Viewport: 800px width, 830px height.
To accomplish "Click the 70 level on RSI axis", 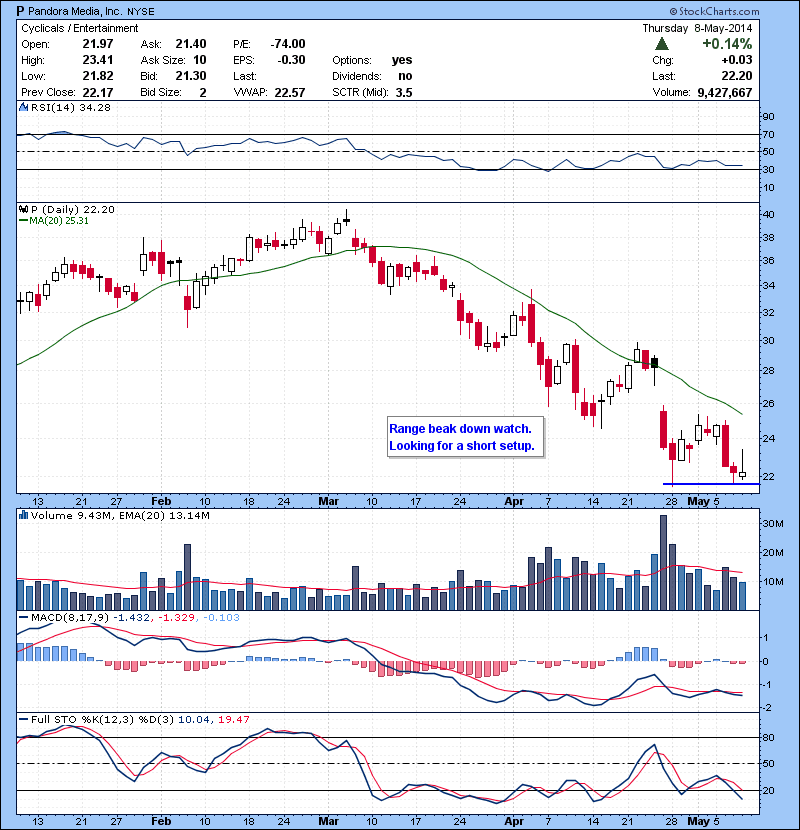I will 768,134.
